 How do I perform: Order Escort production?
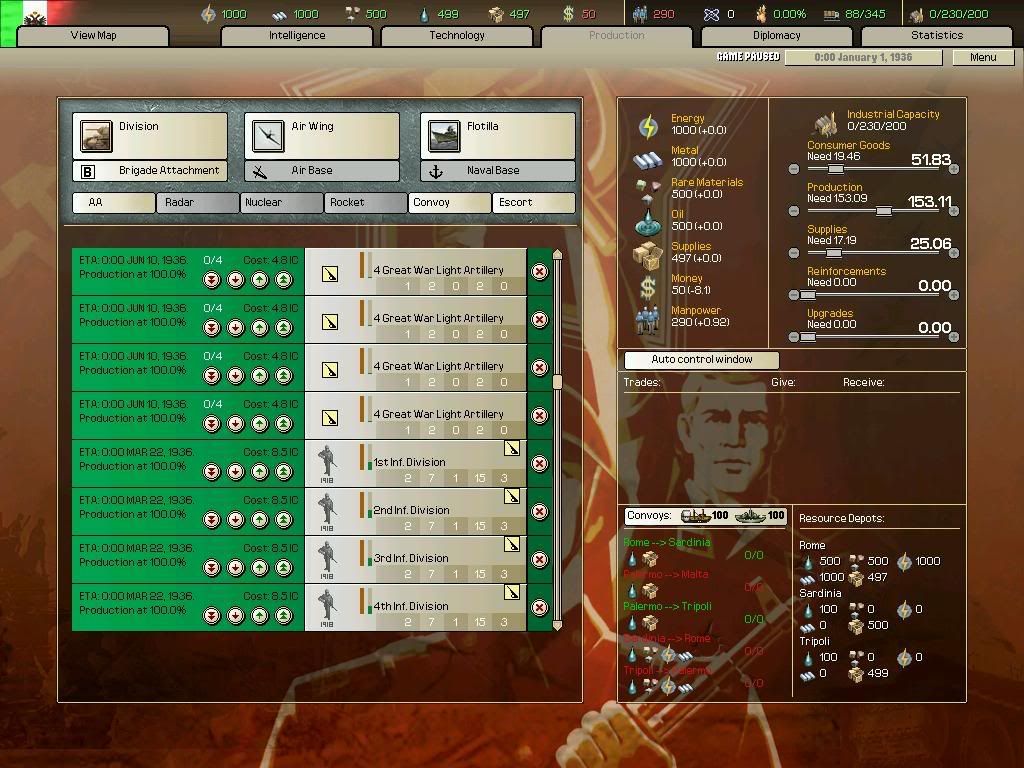click(534, 203)
